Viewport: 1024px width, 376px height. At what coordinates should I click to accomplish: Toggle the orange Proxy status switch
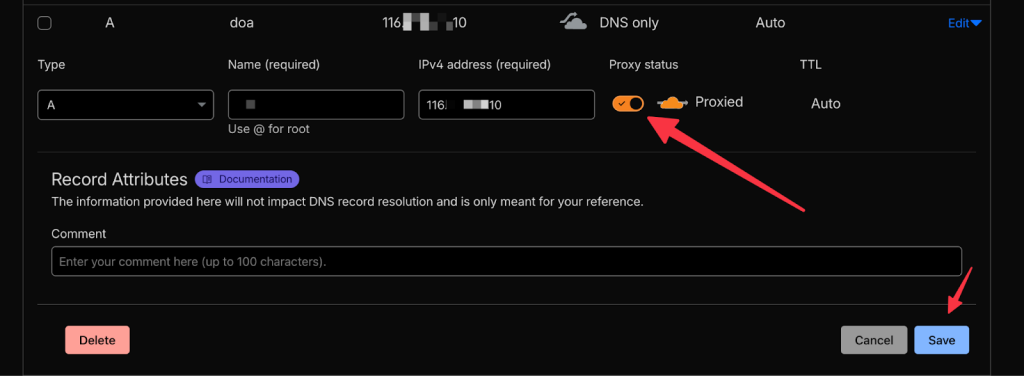click(628, 103)
